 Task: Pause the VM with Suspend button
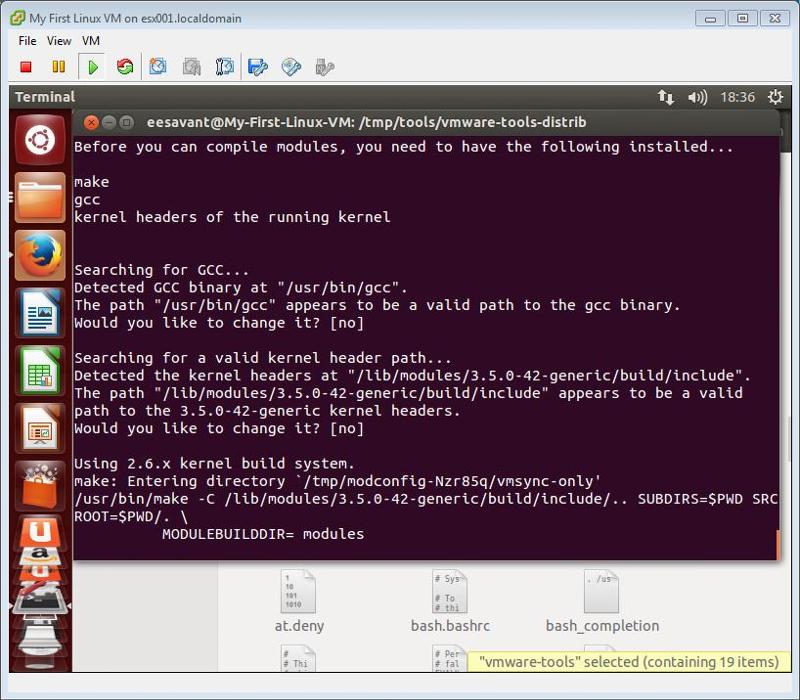[x=59, y=67]
